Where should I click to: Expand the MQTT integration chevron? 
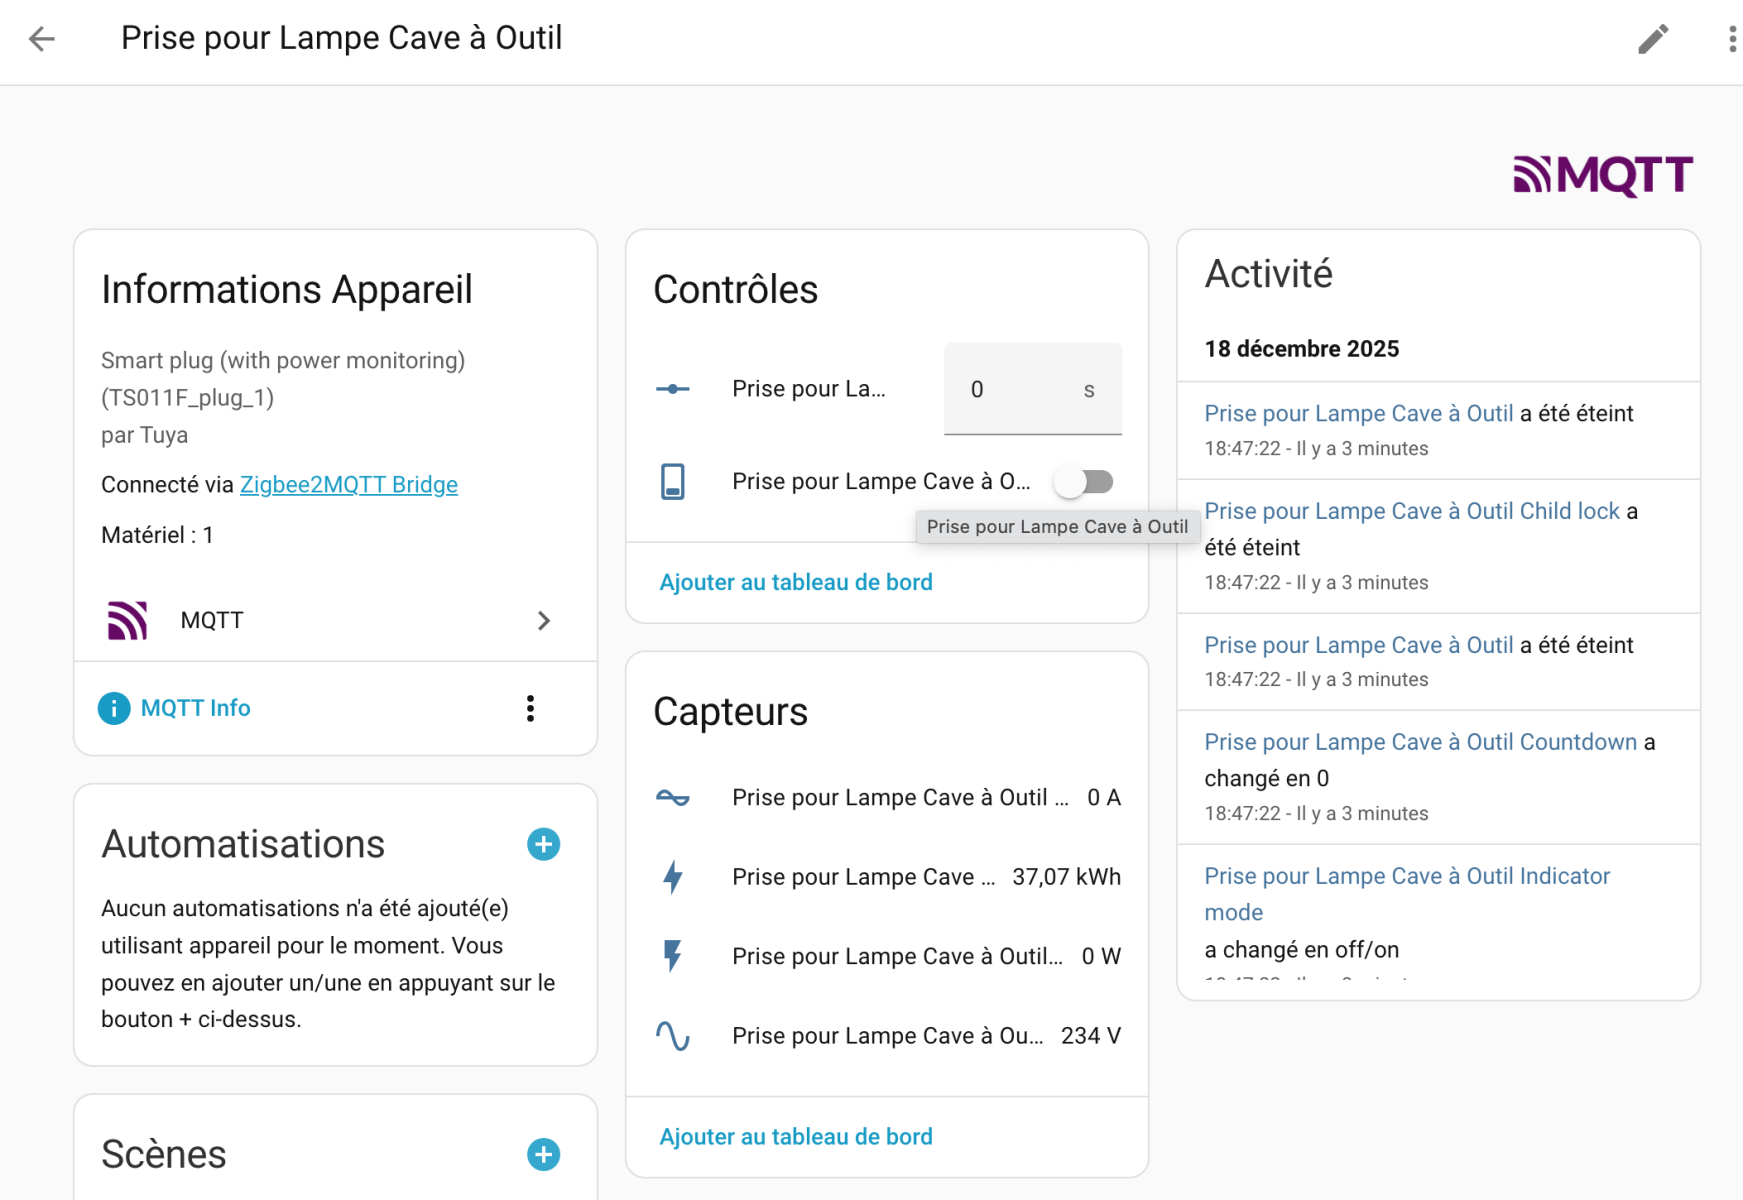[x=544, y=621]
